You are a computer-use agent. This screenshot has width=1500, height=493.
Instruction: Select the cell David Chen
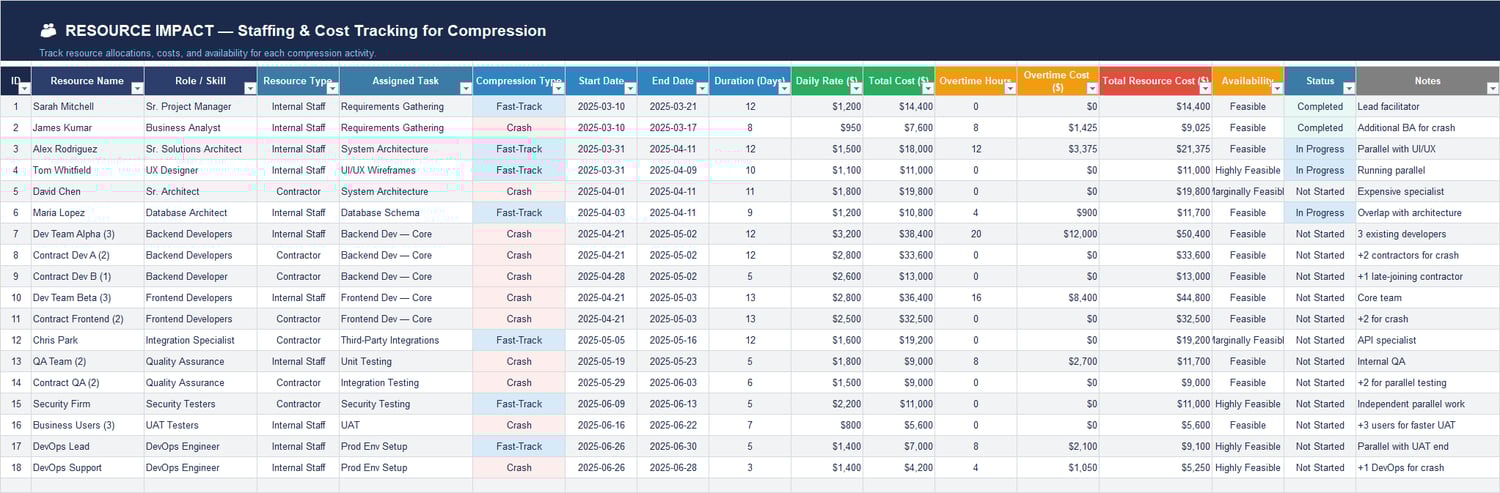click(x=88, y=191)
